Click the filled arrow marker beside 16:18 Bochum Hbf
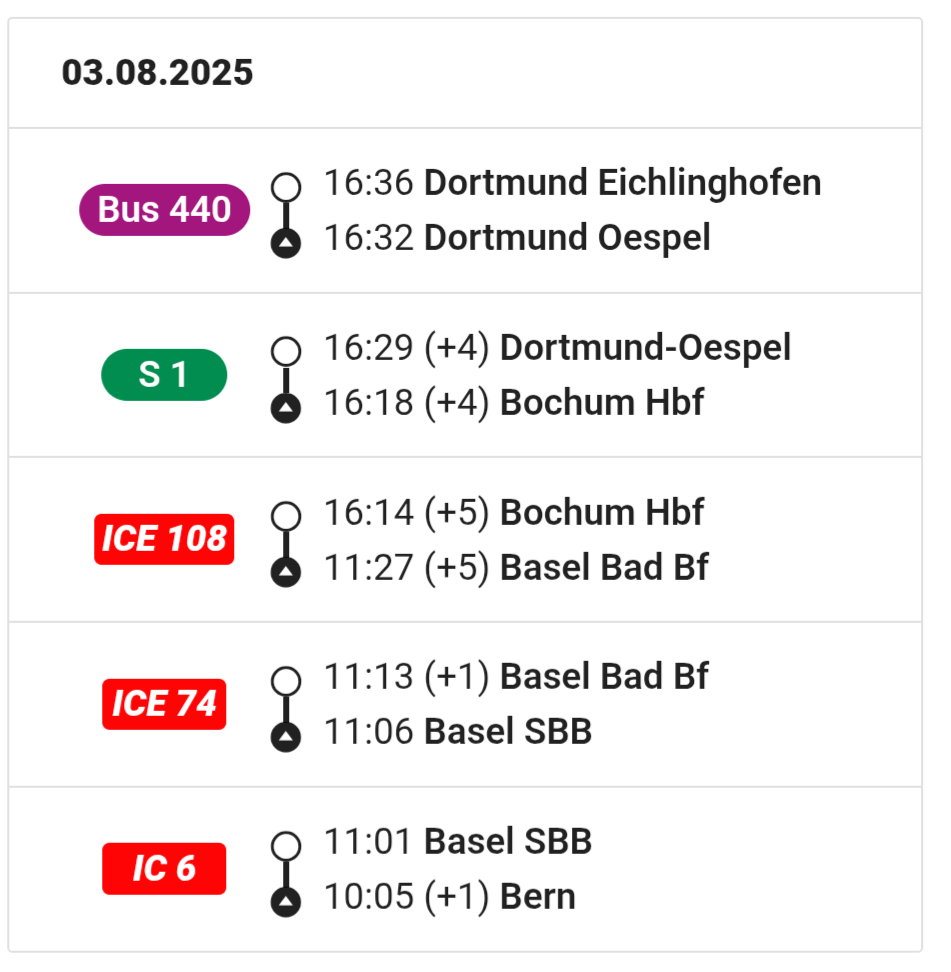 tap(286, 407)
